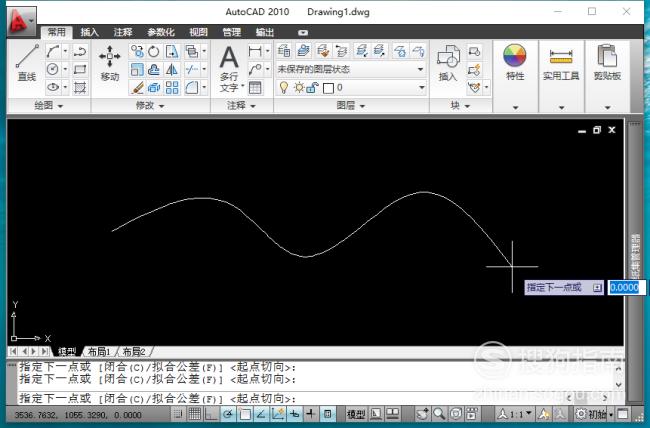The height and width of the screenshot is (428, 650).
Task: Switch to the 注释 ribbon tab
Action: 123,32
